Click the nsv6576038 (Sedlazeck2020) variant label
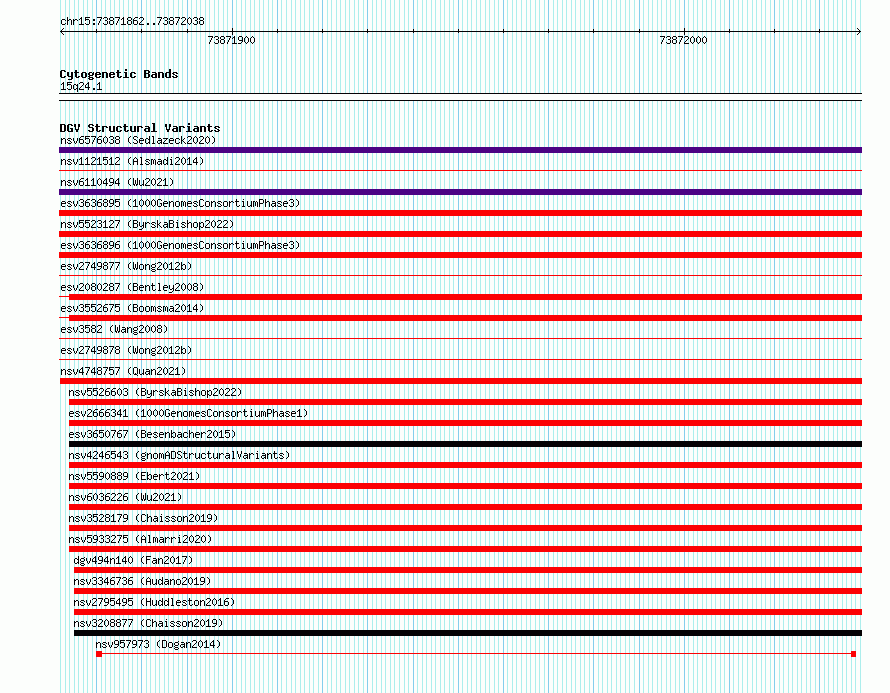This screenshot has height=693, width=890. [x=138, y=140]
